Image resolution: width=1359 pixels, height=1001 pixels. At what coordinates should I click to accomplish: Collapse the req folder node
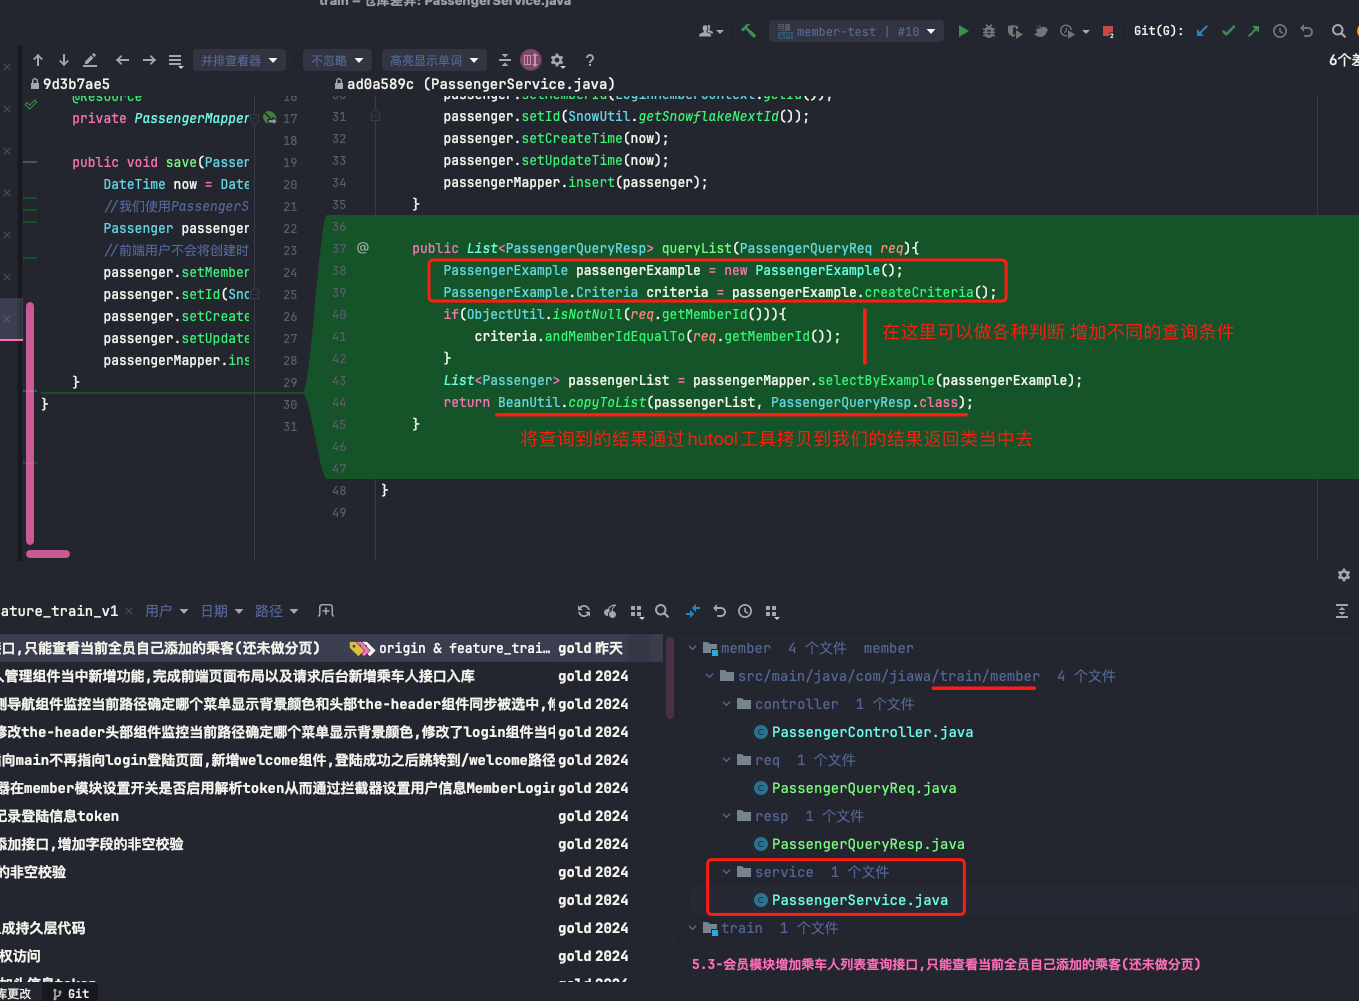[726, 760]
